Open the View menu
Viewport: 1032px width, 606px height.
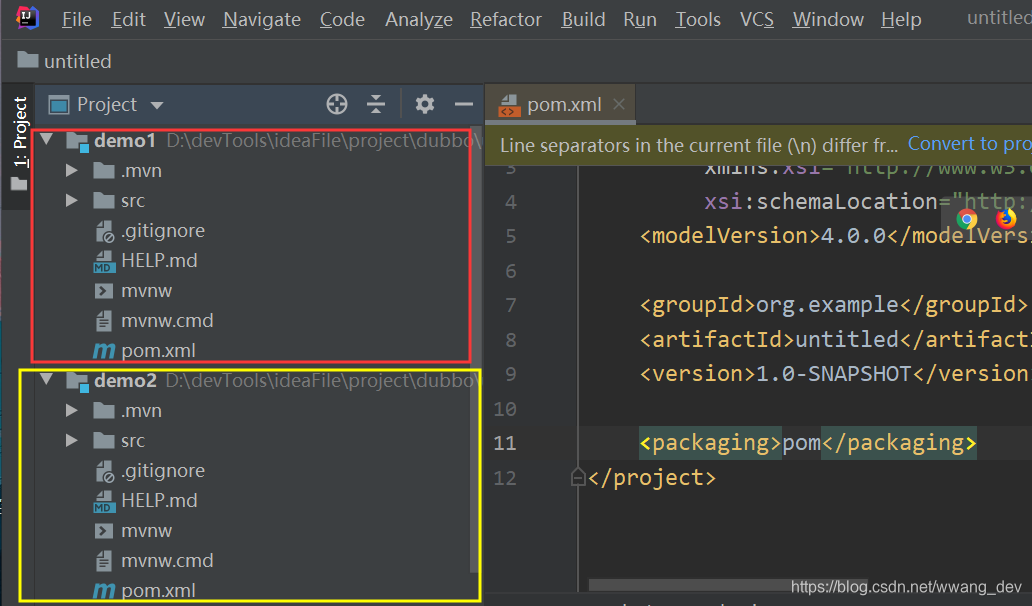point(184,20)
